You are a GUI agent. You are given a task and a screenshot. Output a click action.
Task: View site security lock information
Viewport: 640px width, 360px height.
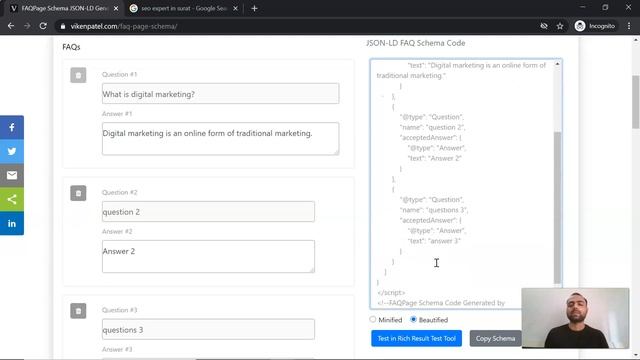(x=62, y=26)
